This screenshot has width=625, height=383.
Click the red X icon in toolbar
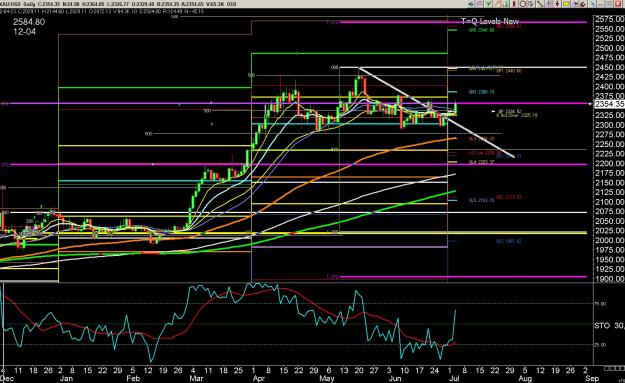[x=618, y=4]
